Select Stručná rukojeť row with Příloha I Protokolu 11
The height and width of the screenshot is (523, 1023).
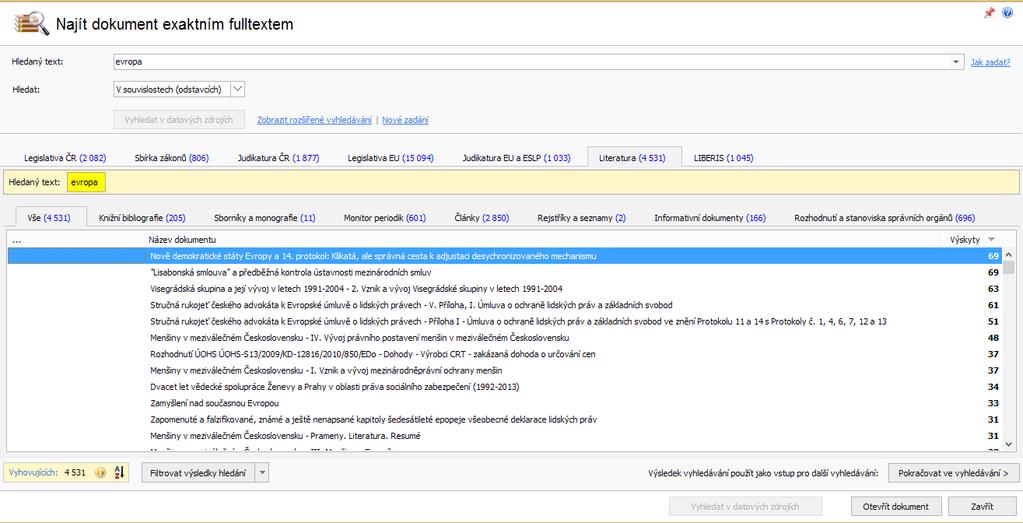click(x=505, y=321)
